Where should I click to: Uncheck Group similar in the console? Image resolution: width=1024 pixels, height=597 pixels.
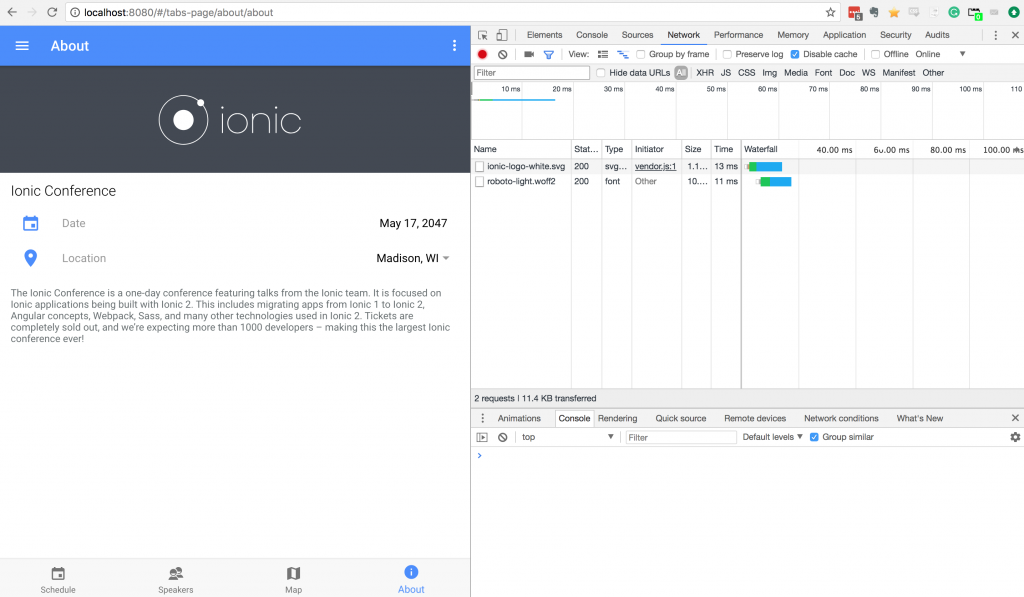click(x=814, y=437)
